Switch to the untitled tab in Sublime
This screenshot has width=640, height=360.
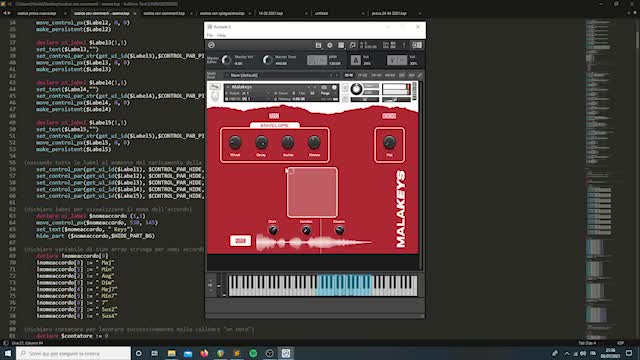[x=321, y=13]
